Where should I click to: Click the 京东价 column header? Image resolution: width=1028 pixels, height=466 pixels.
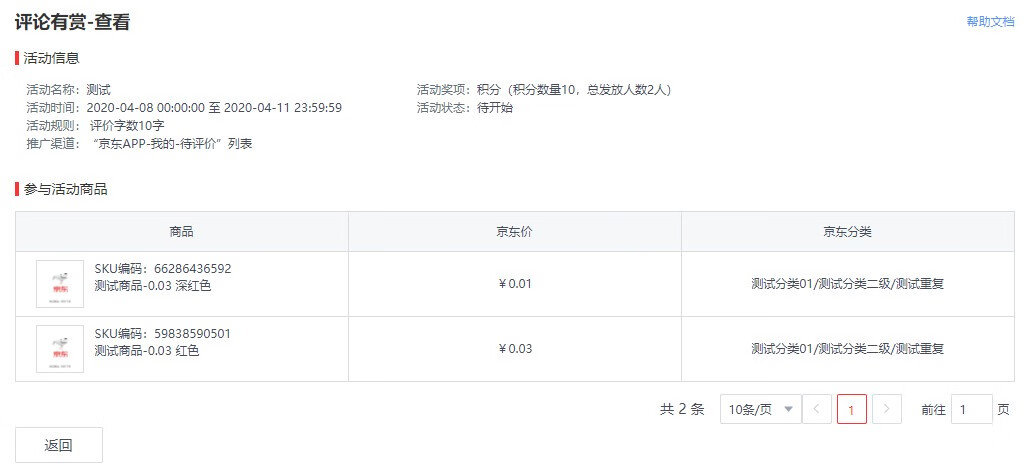coord(515,231)
